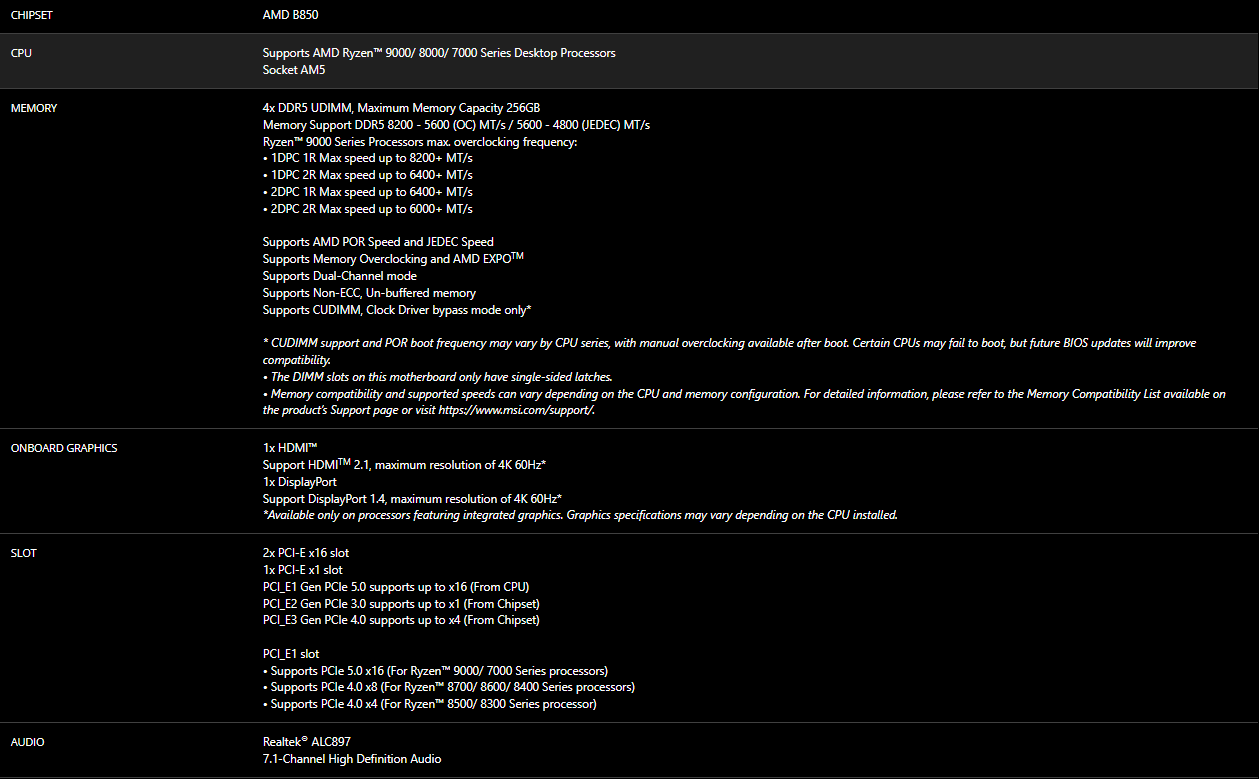This screenshot has height=779, width=1259.
Task: Click 'Supports CUDIMM, Clock Driver bypass mode only' line
Action: 397,310
